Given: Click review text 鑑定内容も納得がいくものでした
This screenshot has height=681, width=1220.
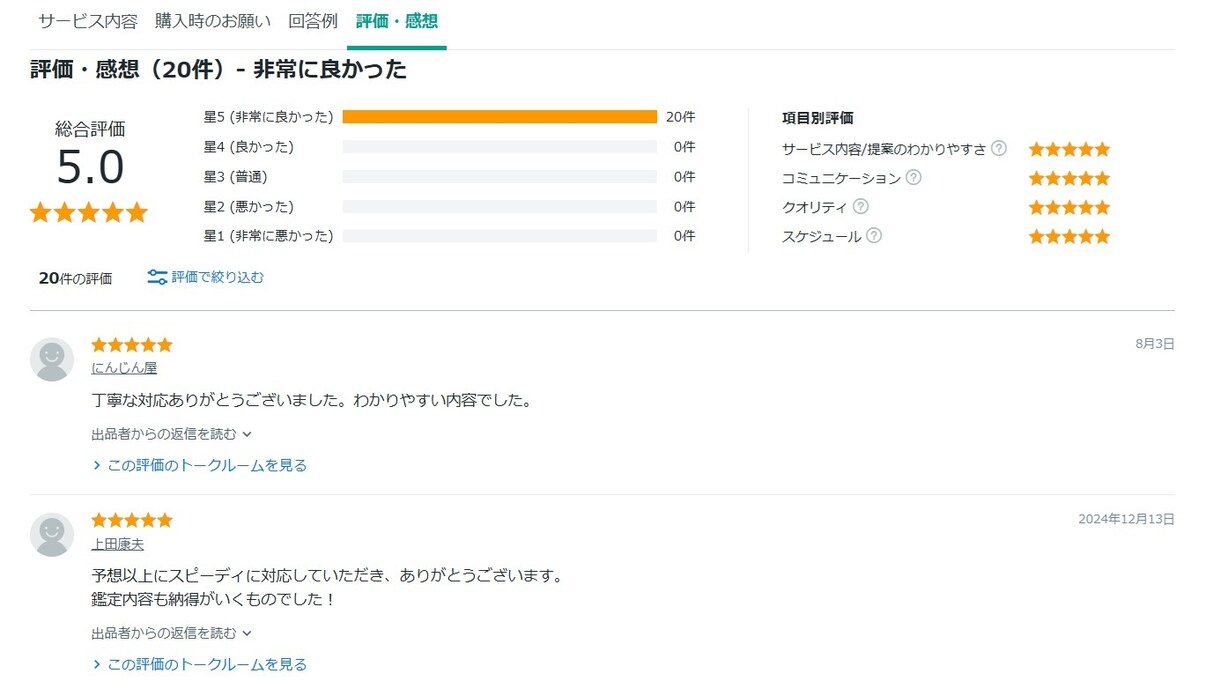Looking at the screenshot, I should tap(213, 599).
